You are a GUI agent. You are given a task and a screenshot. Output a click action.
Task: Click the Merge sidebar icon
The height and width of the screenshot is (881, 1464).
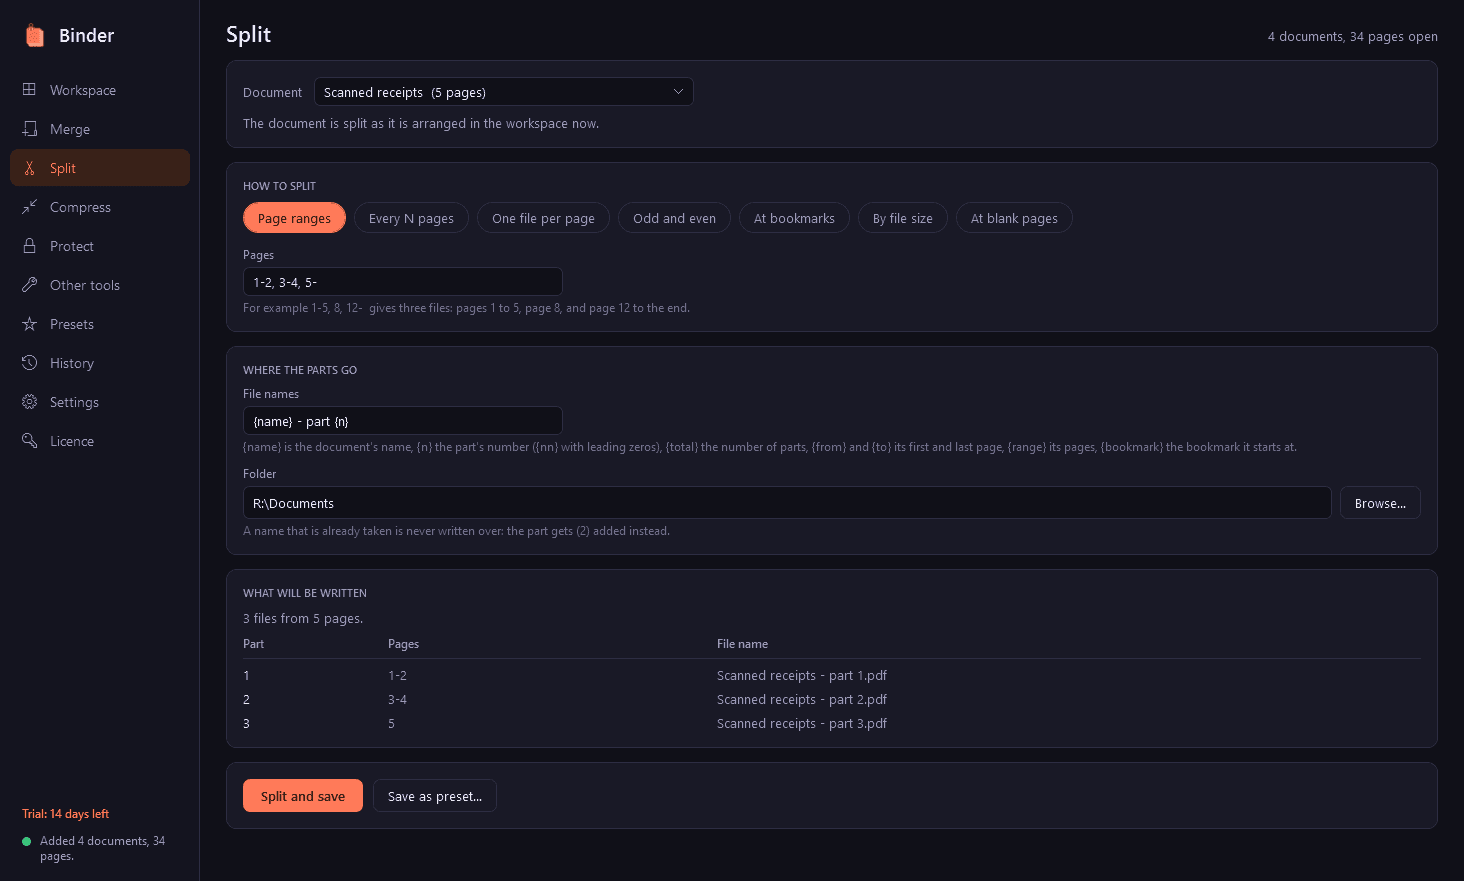point(29,129)
